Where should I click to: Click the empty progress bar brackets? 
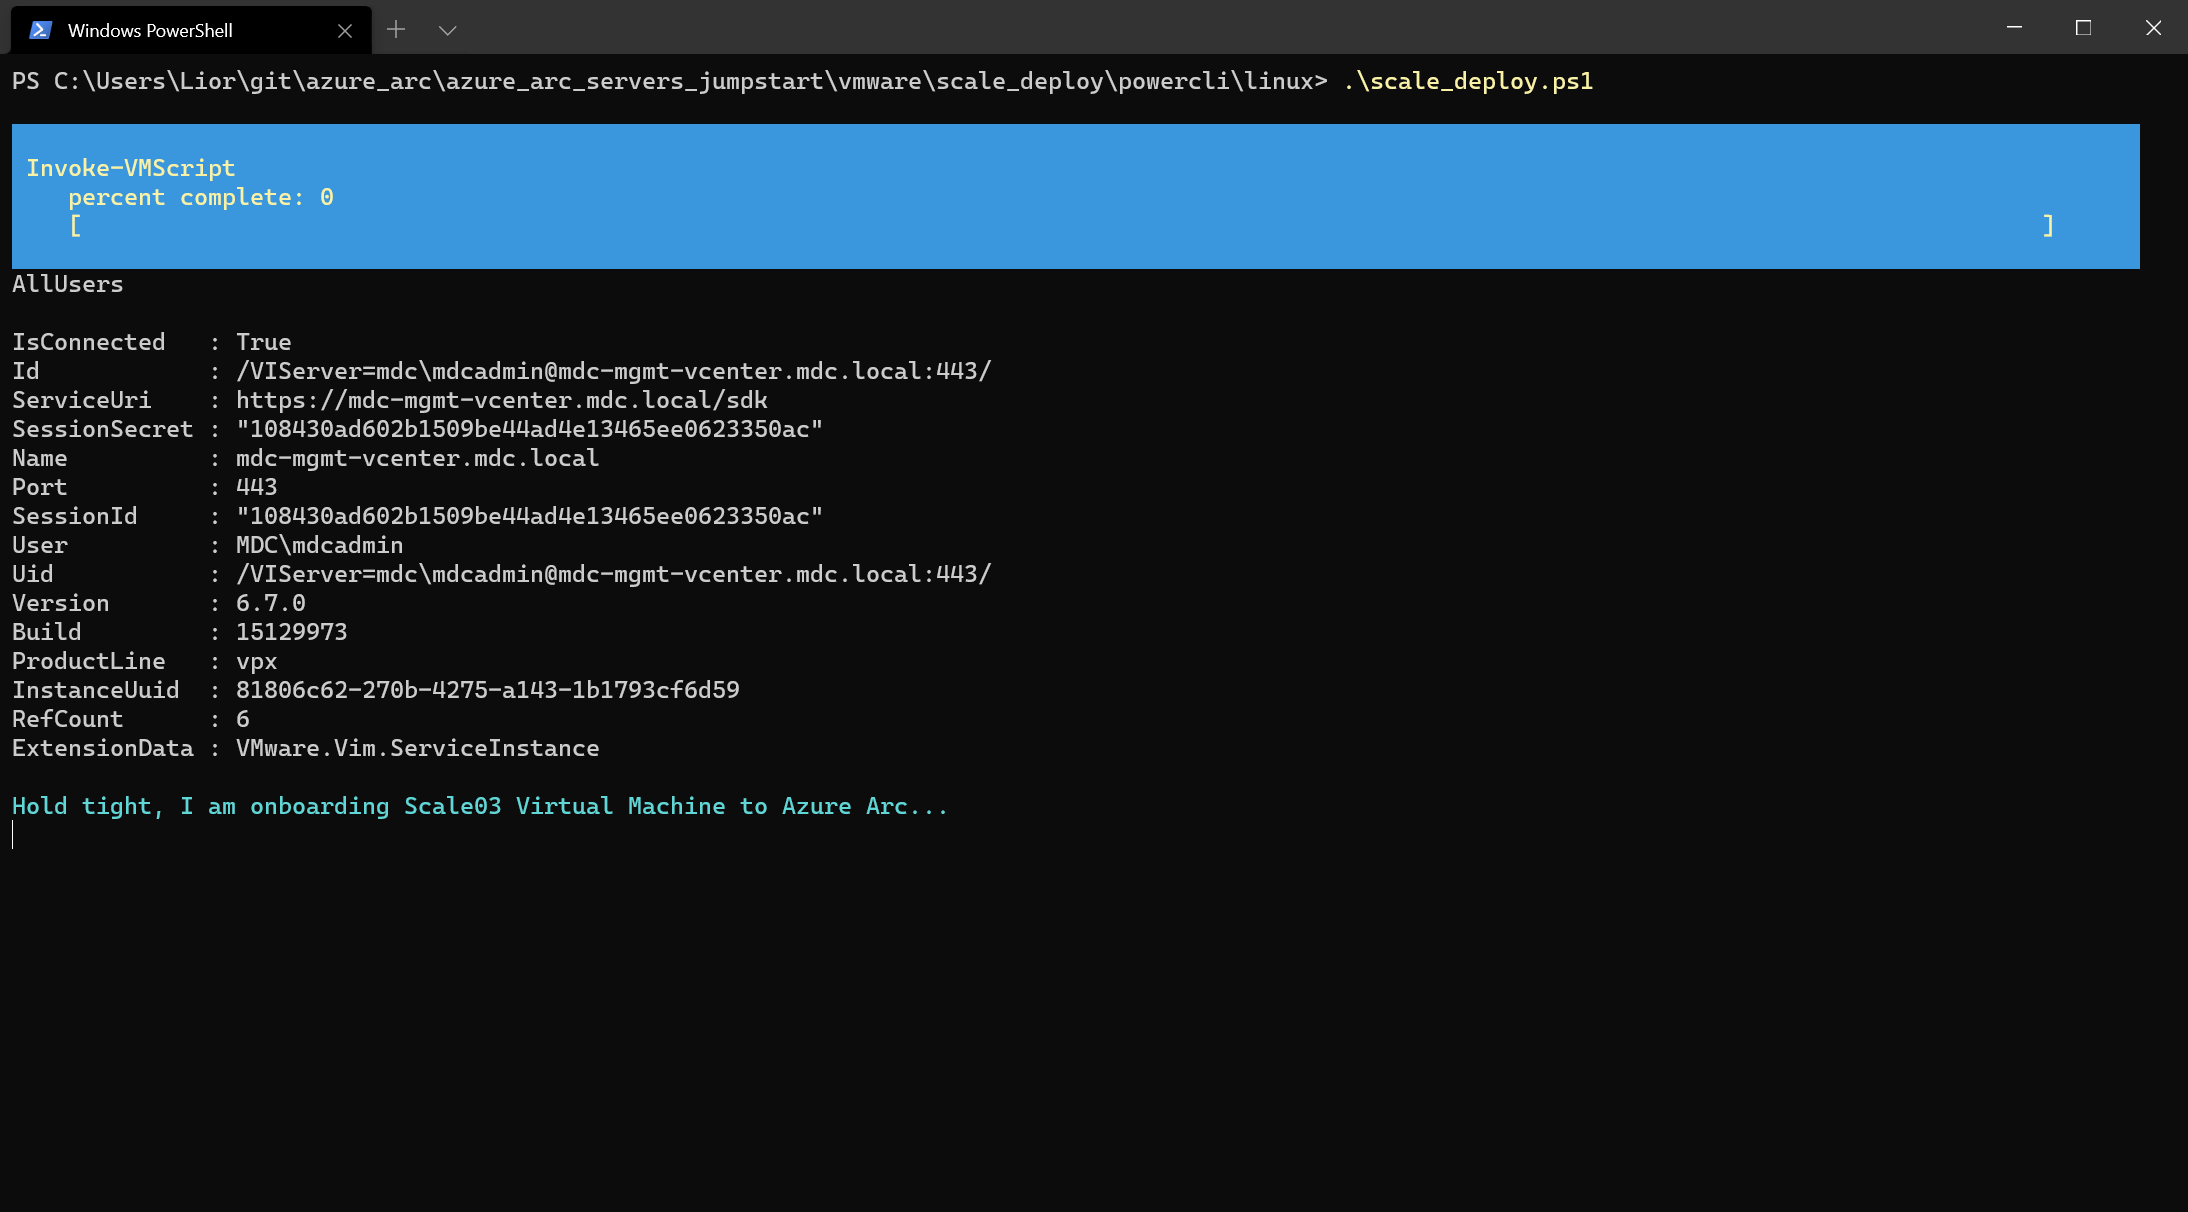pyautogui.click(x=1061, y=226)
